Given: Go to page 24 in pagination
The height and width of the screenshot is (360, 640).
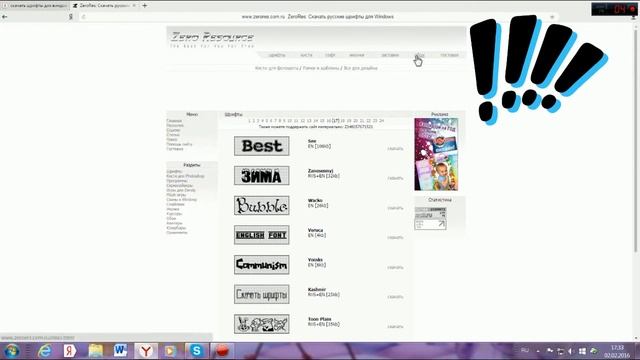Looking at the screenshot, I should click(x=381, y=121).
